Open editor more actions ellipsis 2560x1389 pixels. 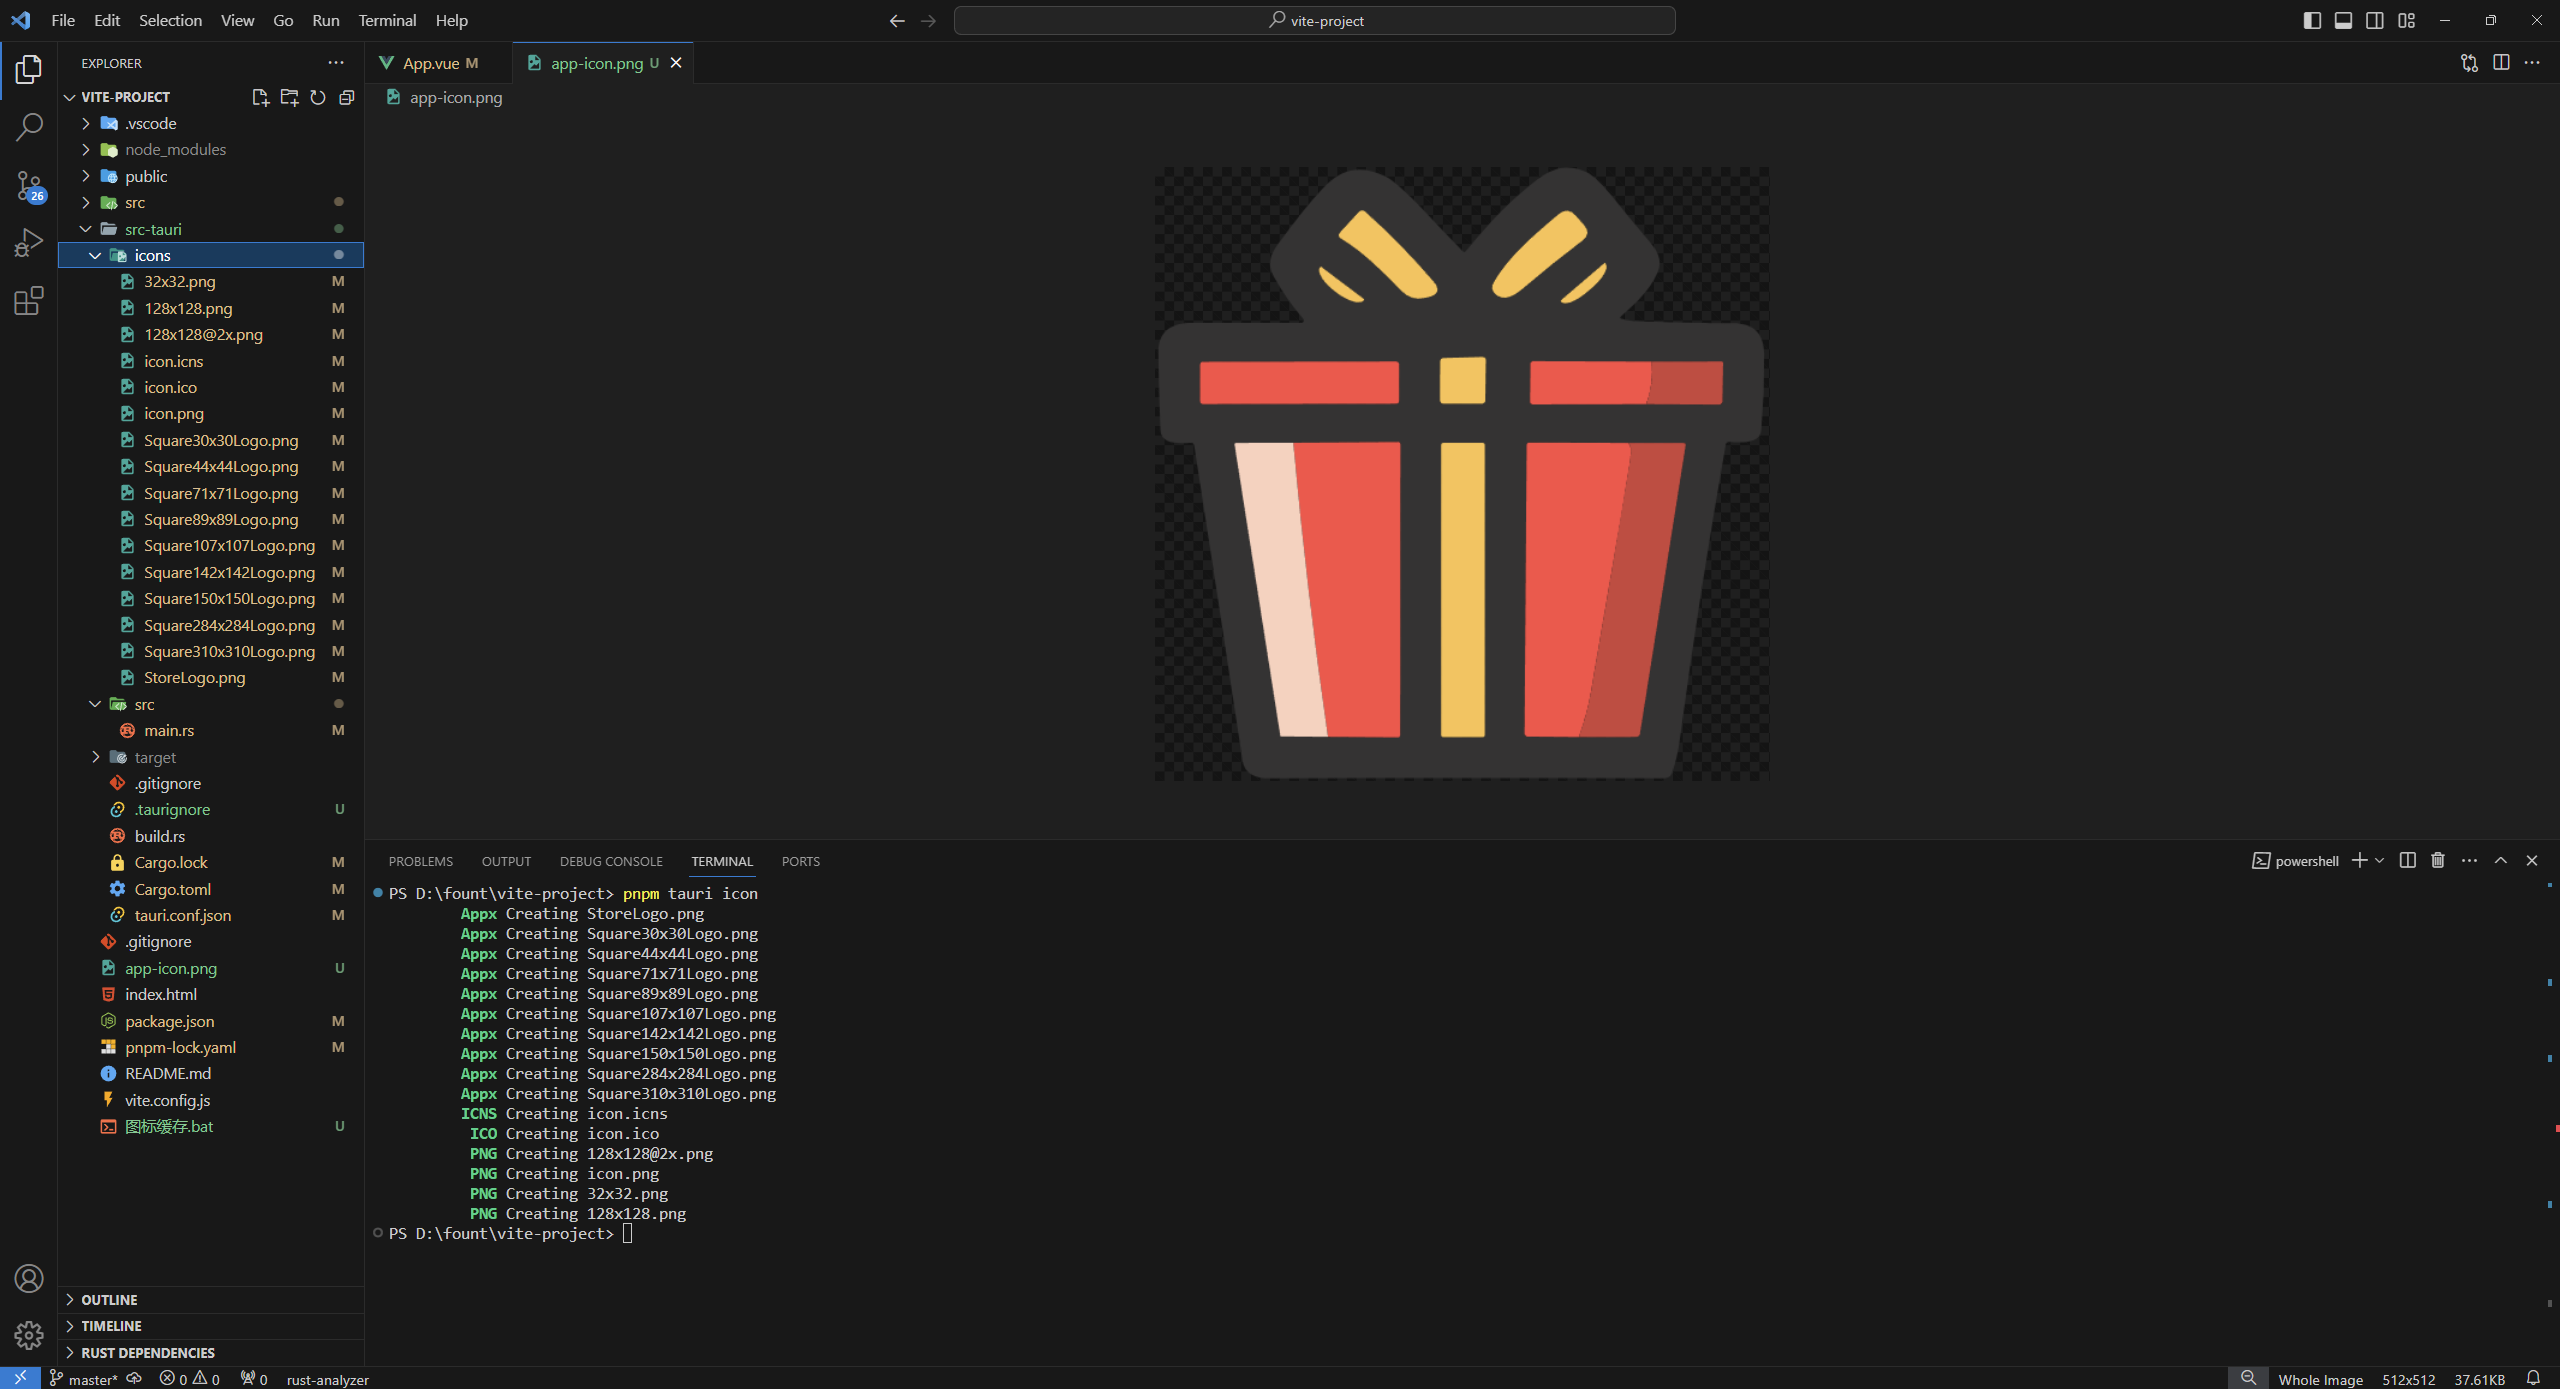(2532, 63)
